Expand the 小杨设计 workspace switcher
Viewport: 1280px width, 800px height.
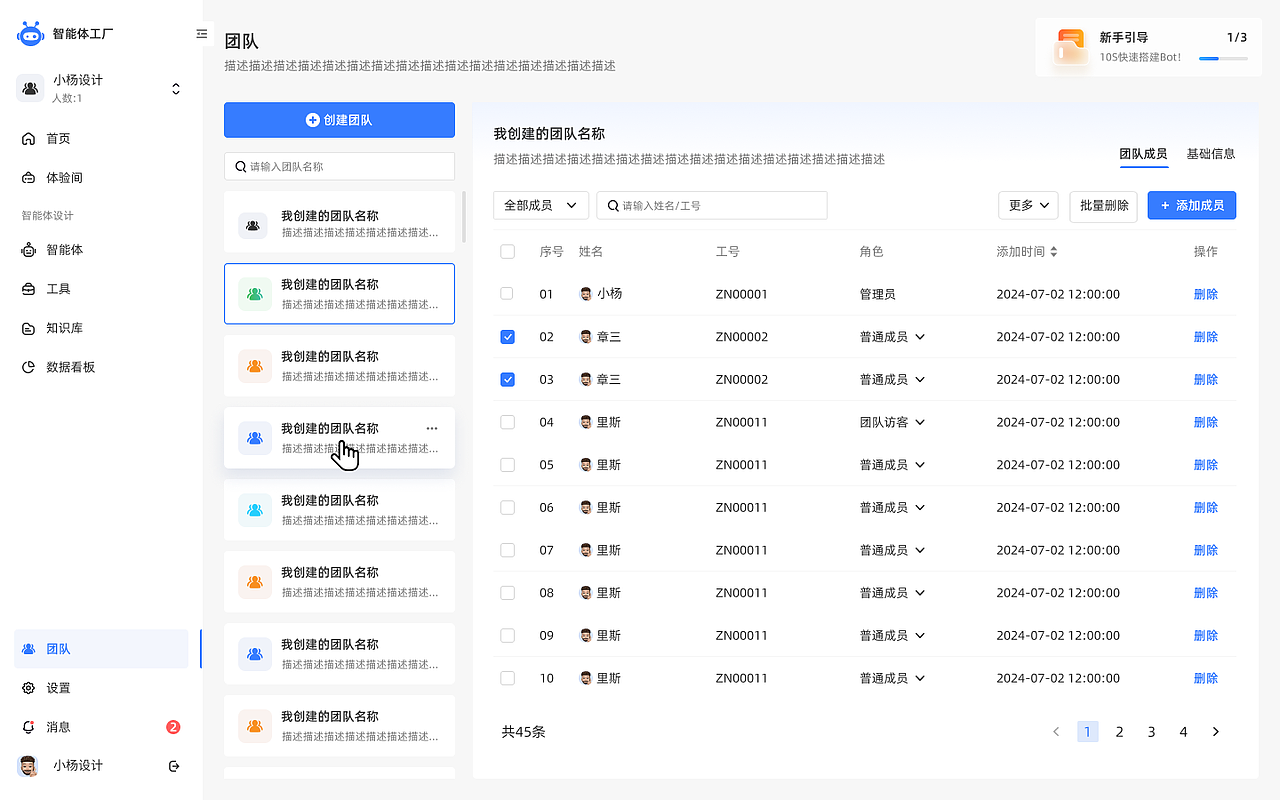(176, 89)
